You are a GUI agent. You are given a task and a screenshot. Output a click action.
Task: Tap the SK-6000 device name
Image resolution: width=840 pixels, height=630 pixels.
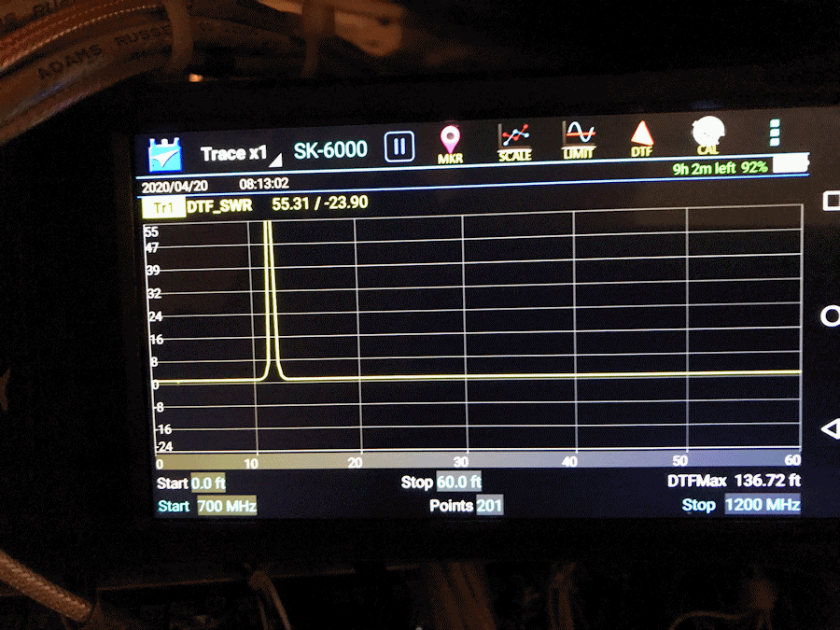(x=330, y=150)
